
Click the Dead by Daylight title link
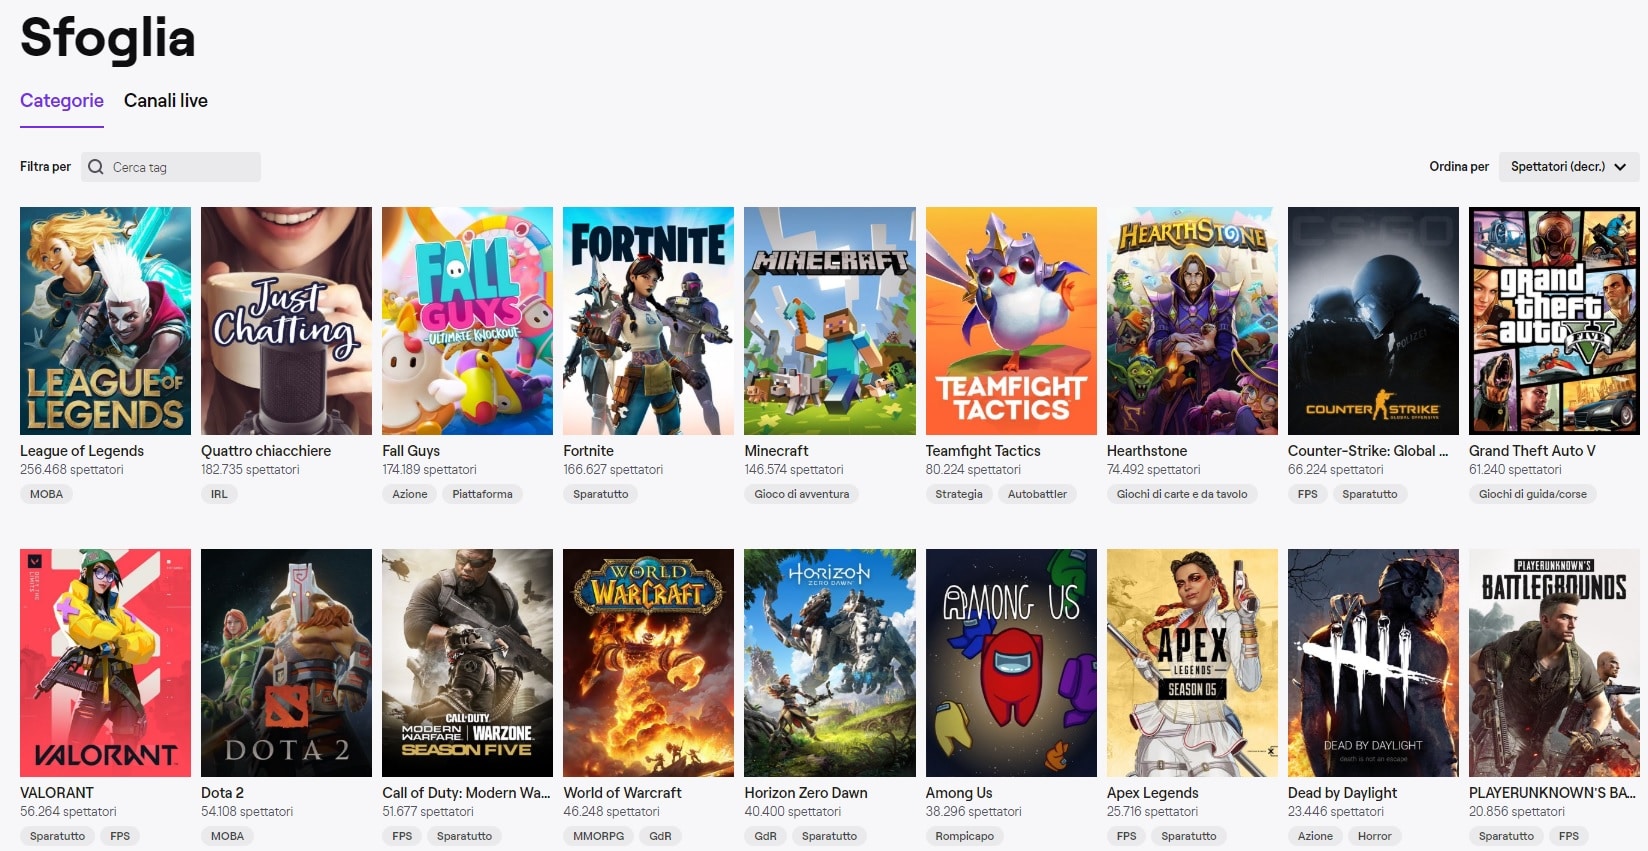click(x=1342, y=793)
